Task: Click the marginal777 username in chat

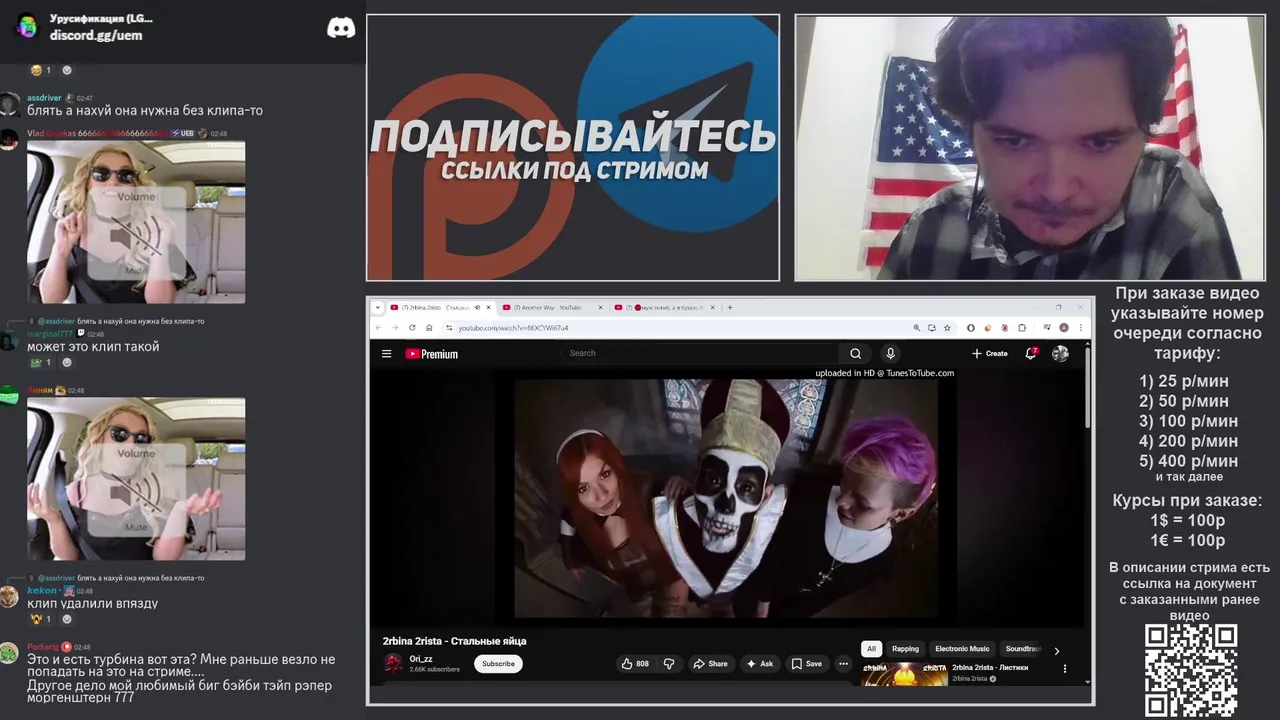Action: click(x=50, y=334)
